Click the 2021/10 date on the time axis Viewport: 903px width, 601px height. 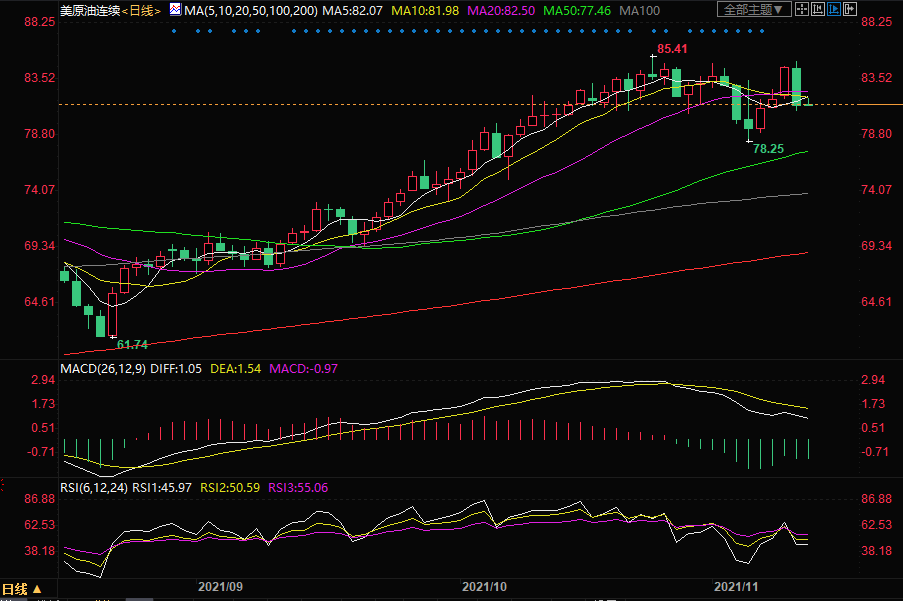485,587
